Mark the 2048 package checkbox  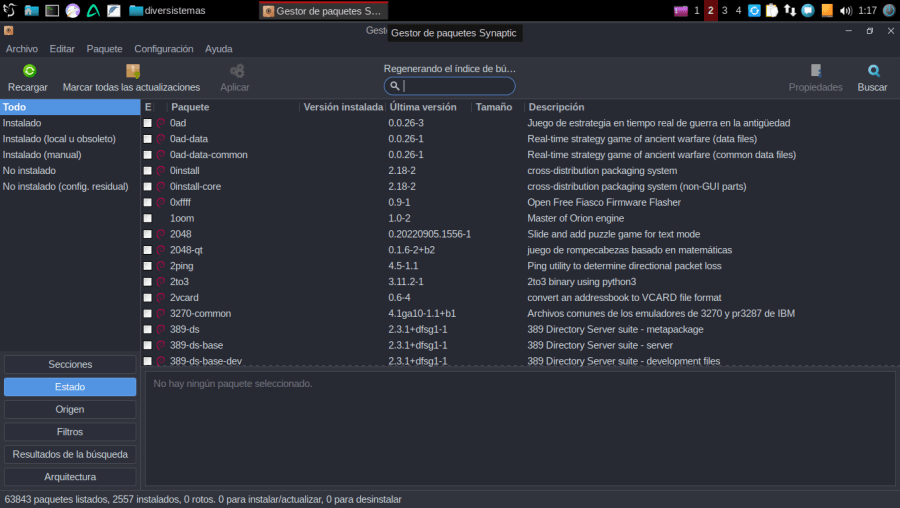tap(148, 234)
